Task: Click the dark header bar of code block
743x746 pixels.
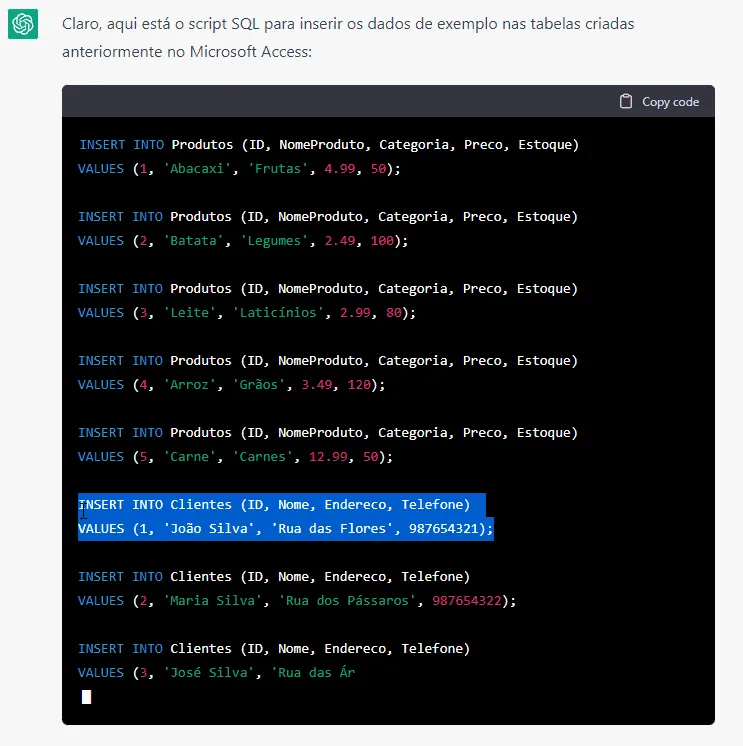Action: (388, 101)
